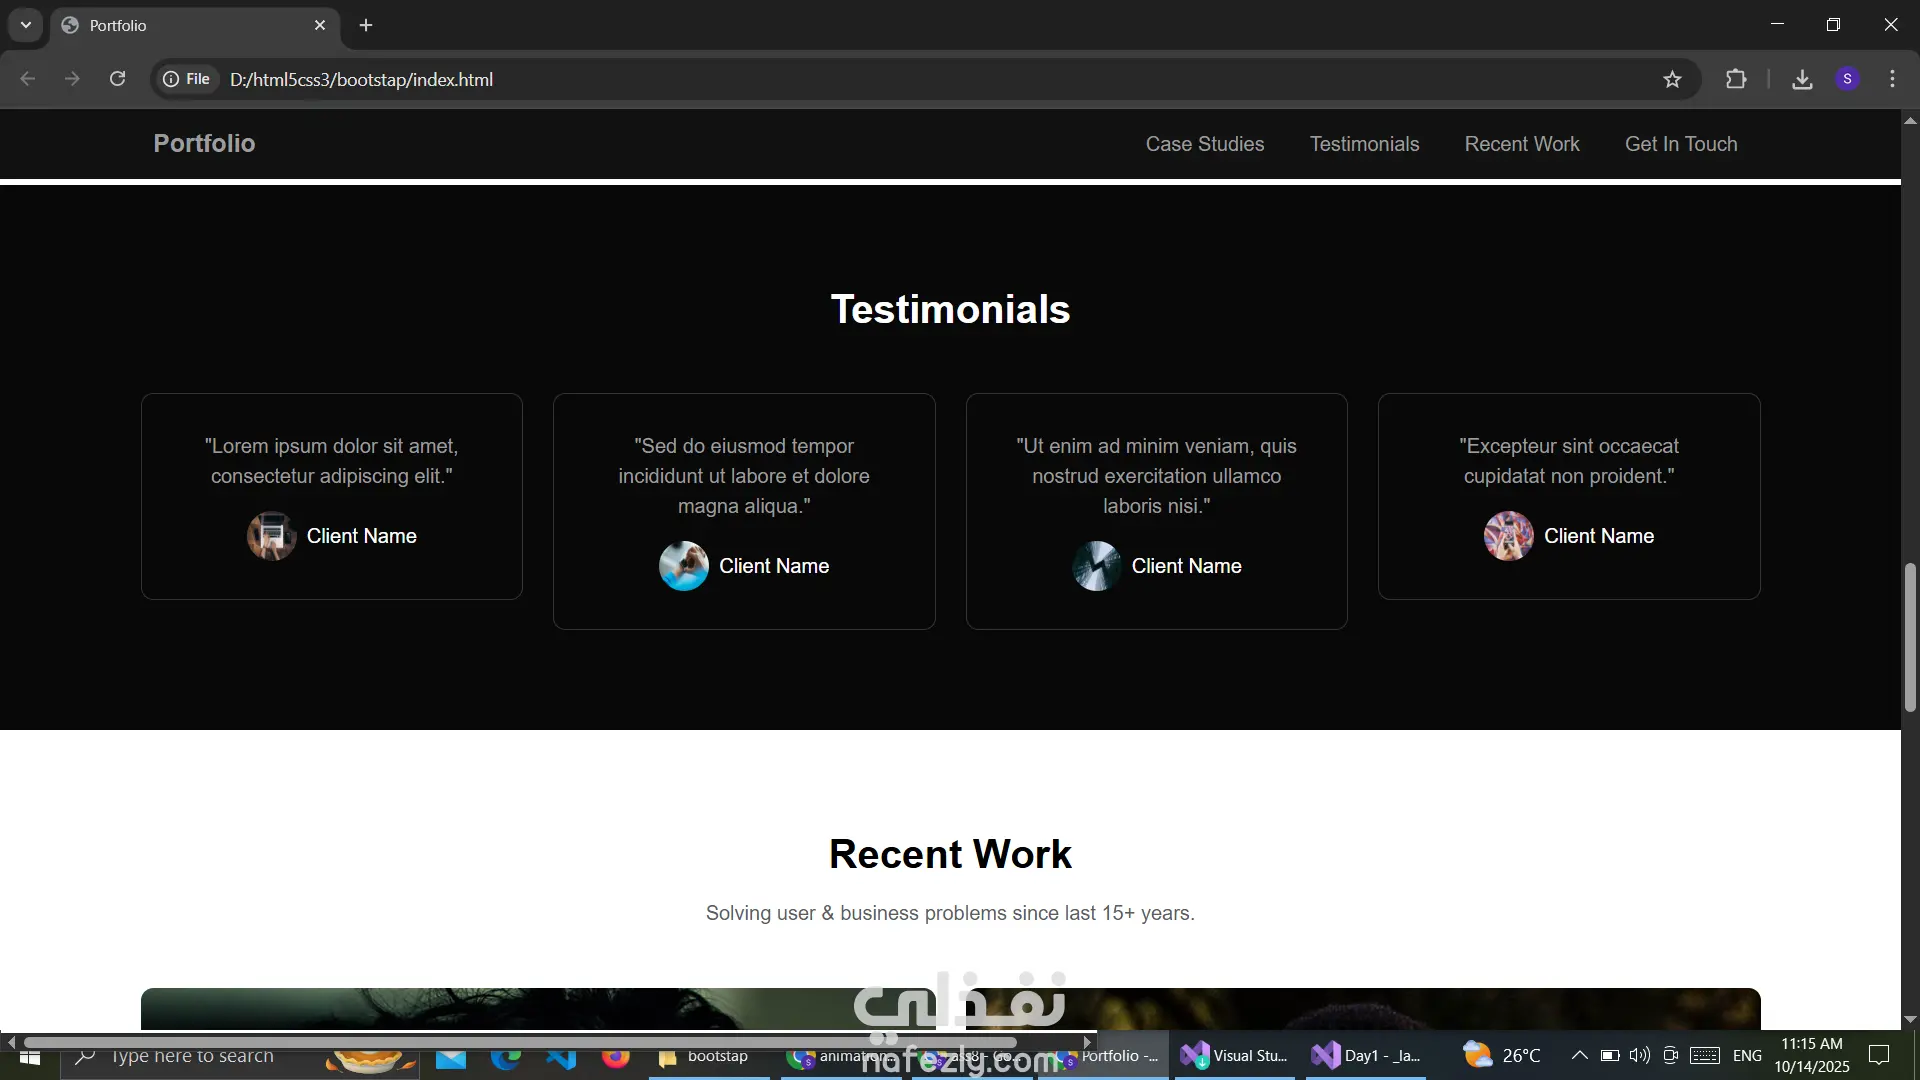Click the Portfolio brand logo text
This screenshot has width=1920, height=1080.
click(204, 143)
